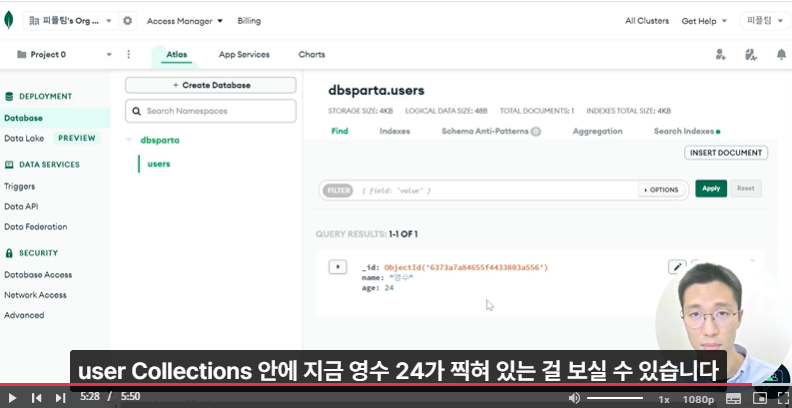The width and height of the screenshot is (792, 408).
Task: Change playback speed 1x
Action: pos(664,399)
